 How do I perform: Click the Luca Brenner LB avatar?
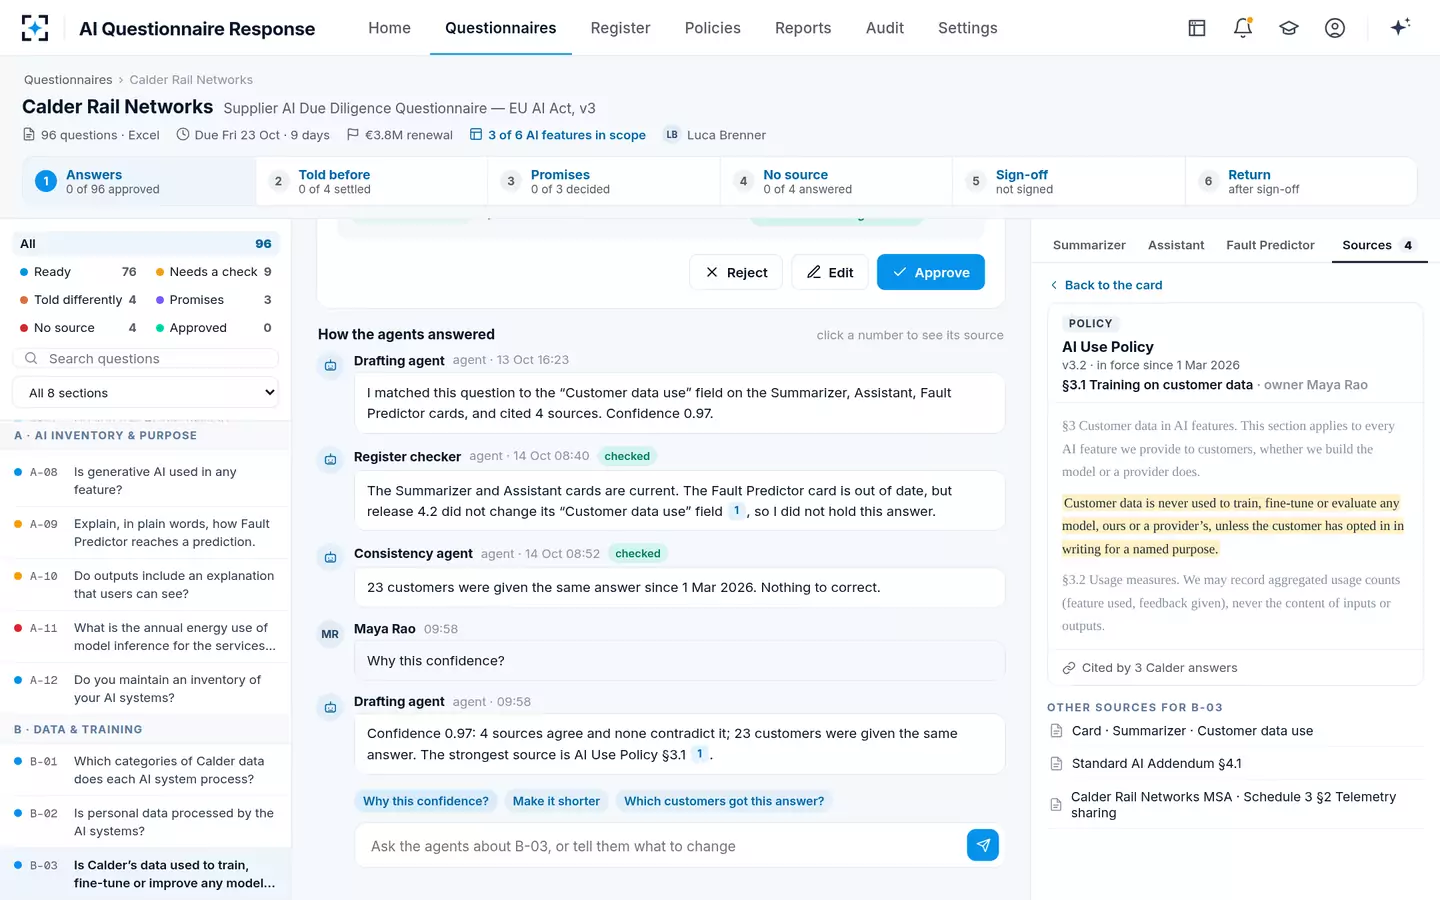(x=672, y=135)
